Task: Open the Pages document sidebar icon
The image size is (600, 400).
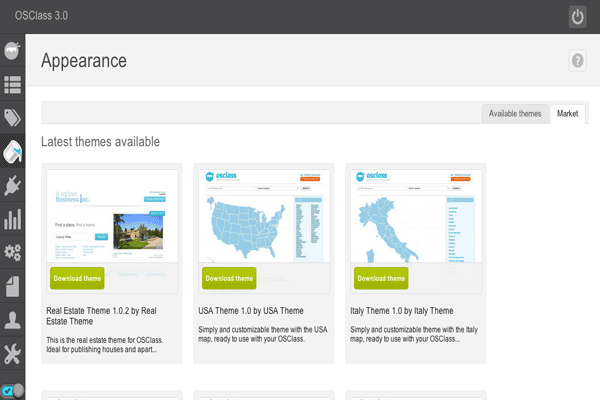Action: coord(12,286)
